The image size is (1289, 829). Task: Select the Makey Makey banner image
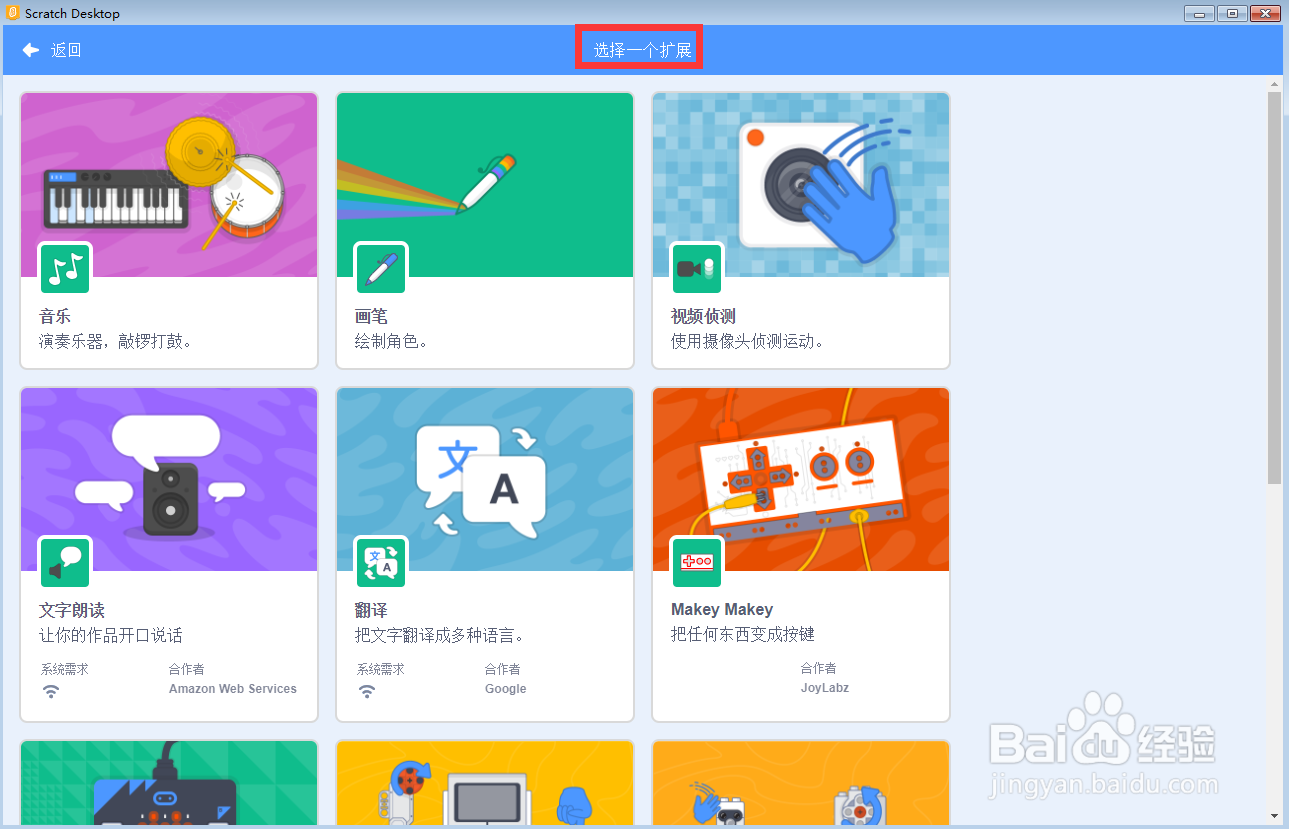pos(801,479)
